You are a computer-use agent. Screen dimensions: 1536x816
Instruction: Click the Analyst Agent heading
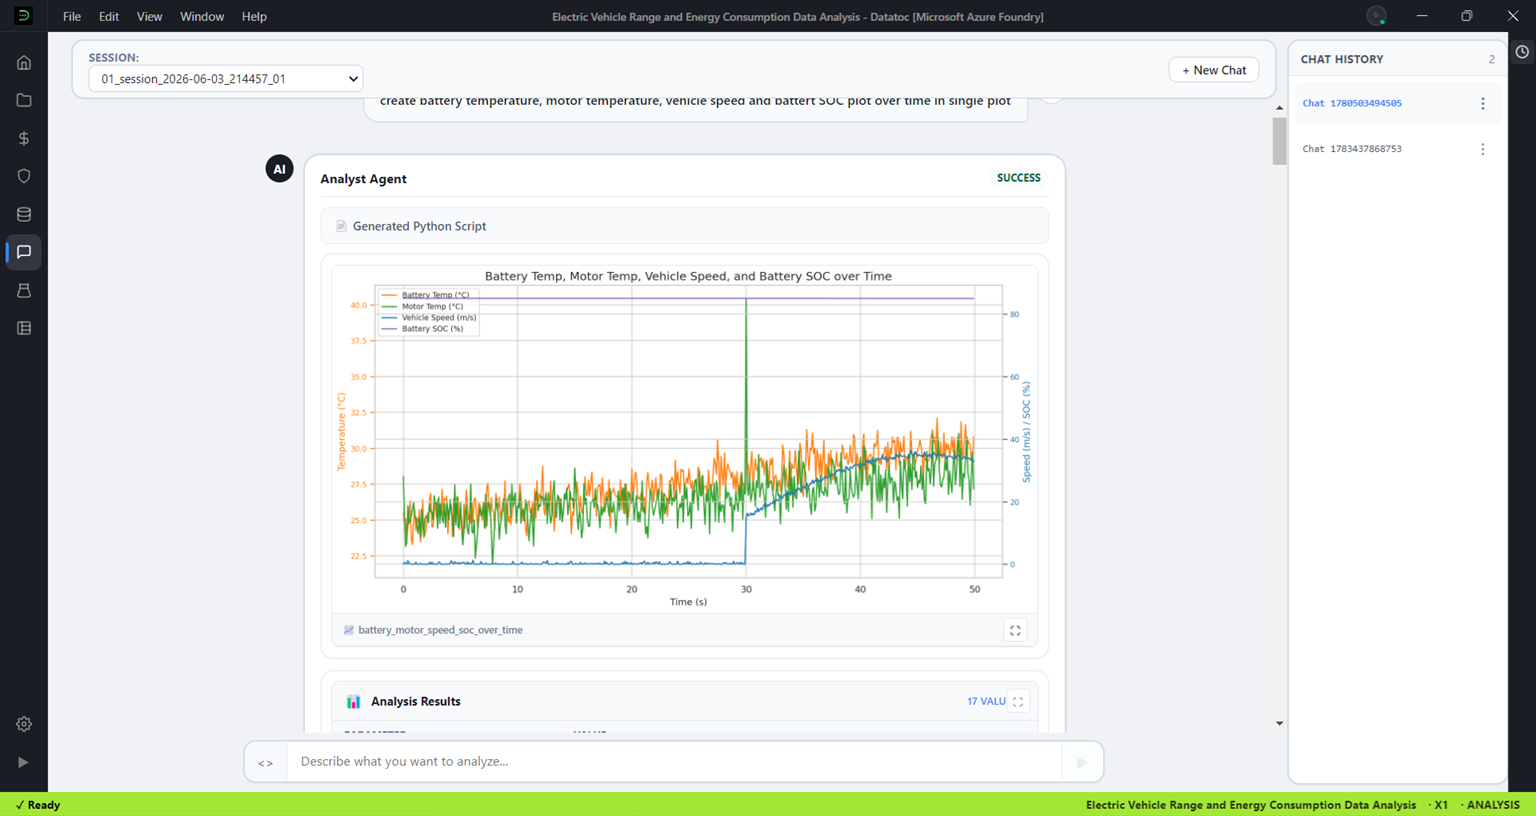pyautogui.click(x=363, y=179)
